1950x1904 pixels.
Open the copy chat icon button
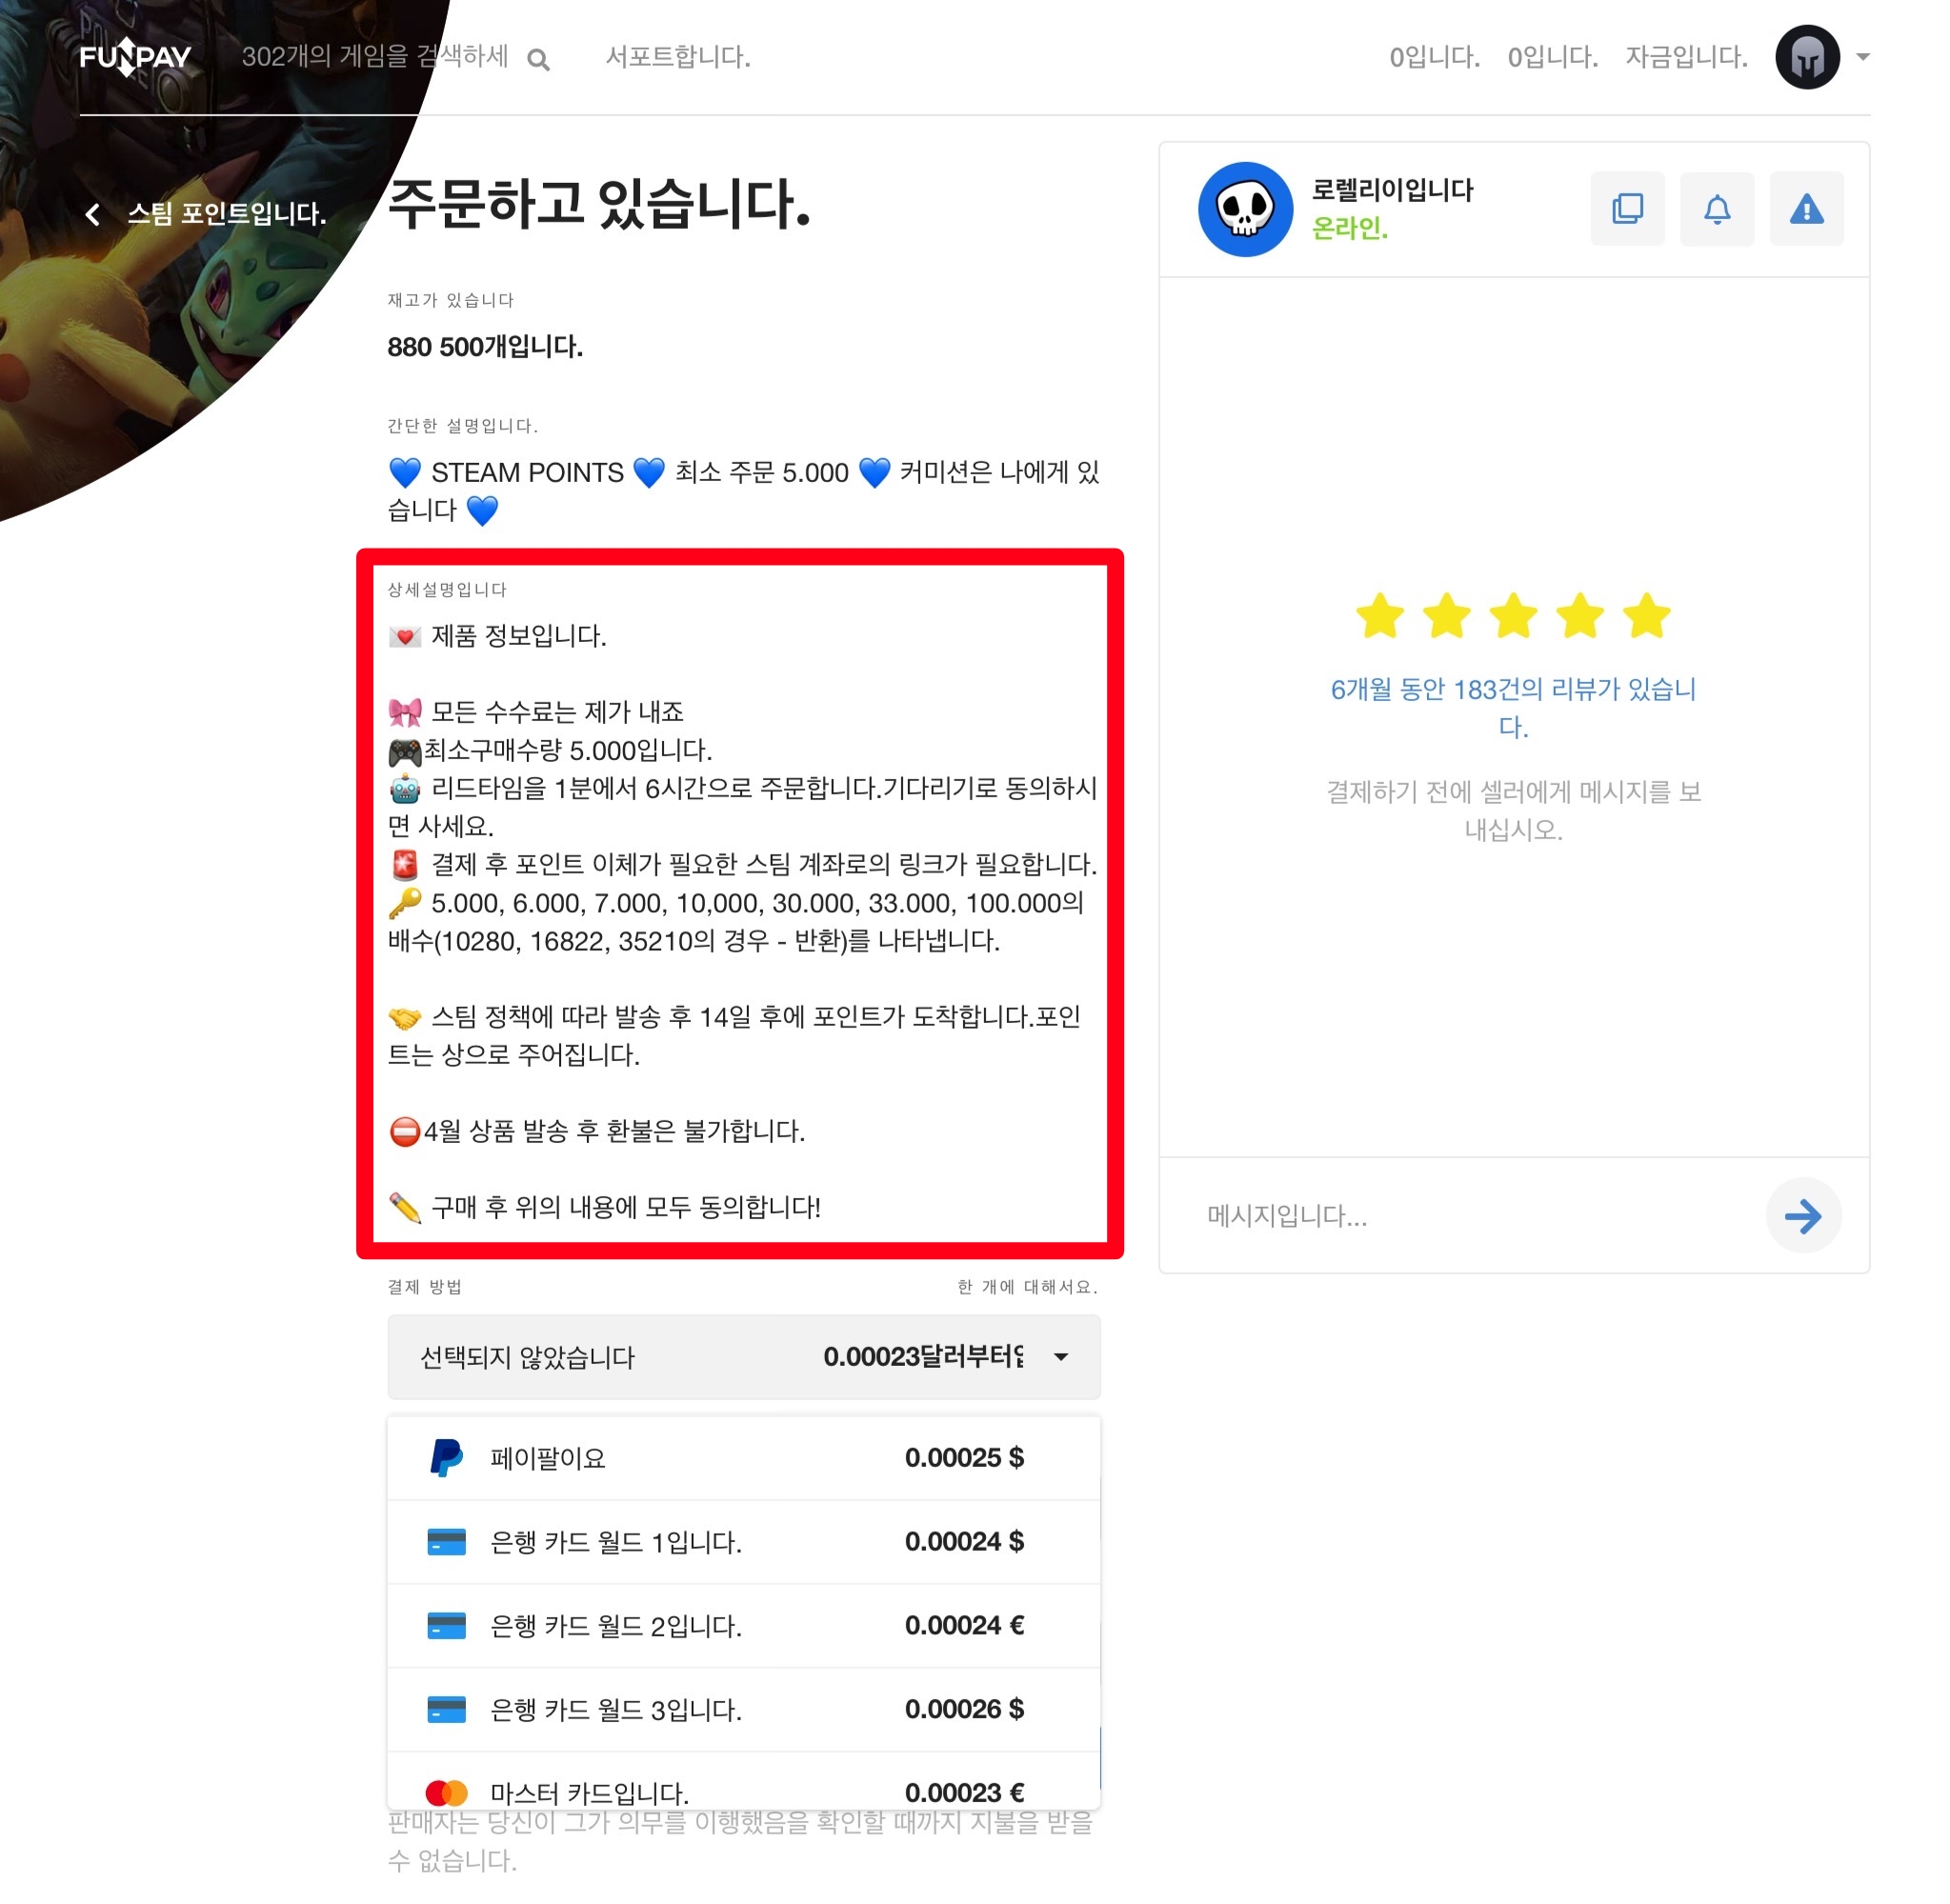(1627, 209)
